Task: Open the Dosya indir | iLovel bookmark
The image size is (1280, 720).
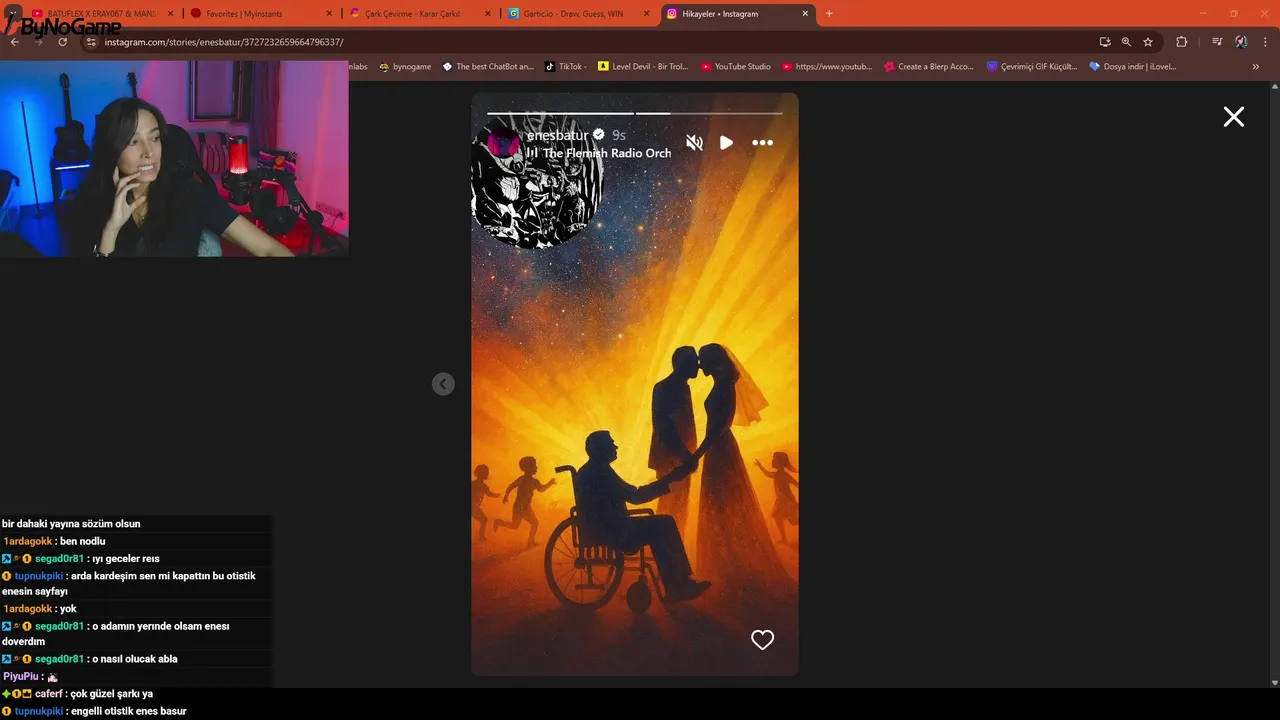Action: [x=1132, y=67]
